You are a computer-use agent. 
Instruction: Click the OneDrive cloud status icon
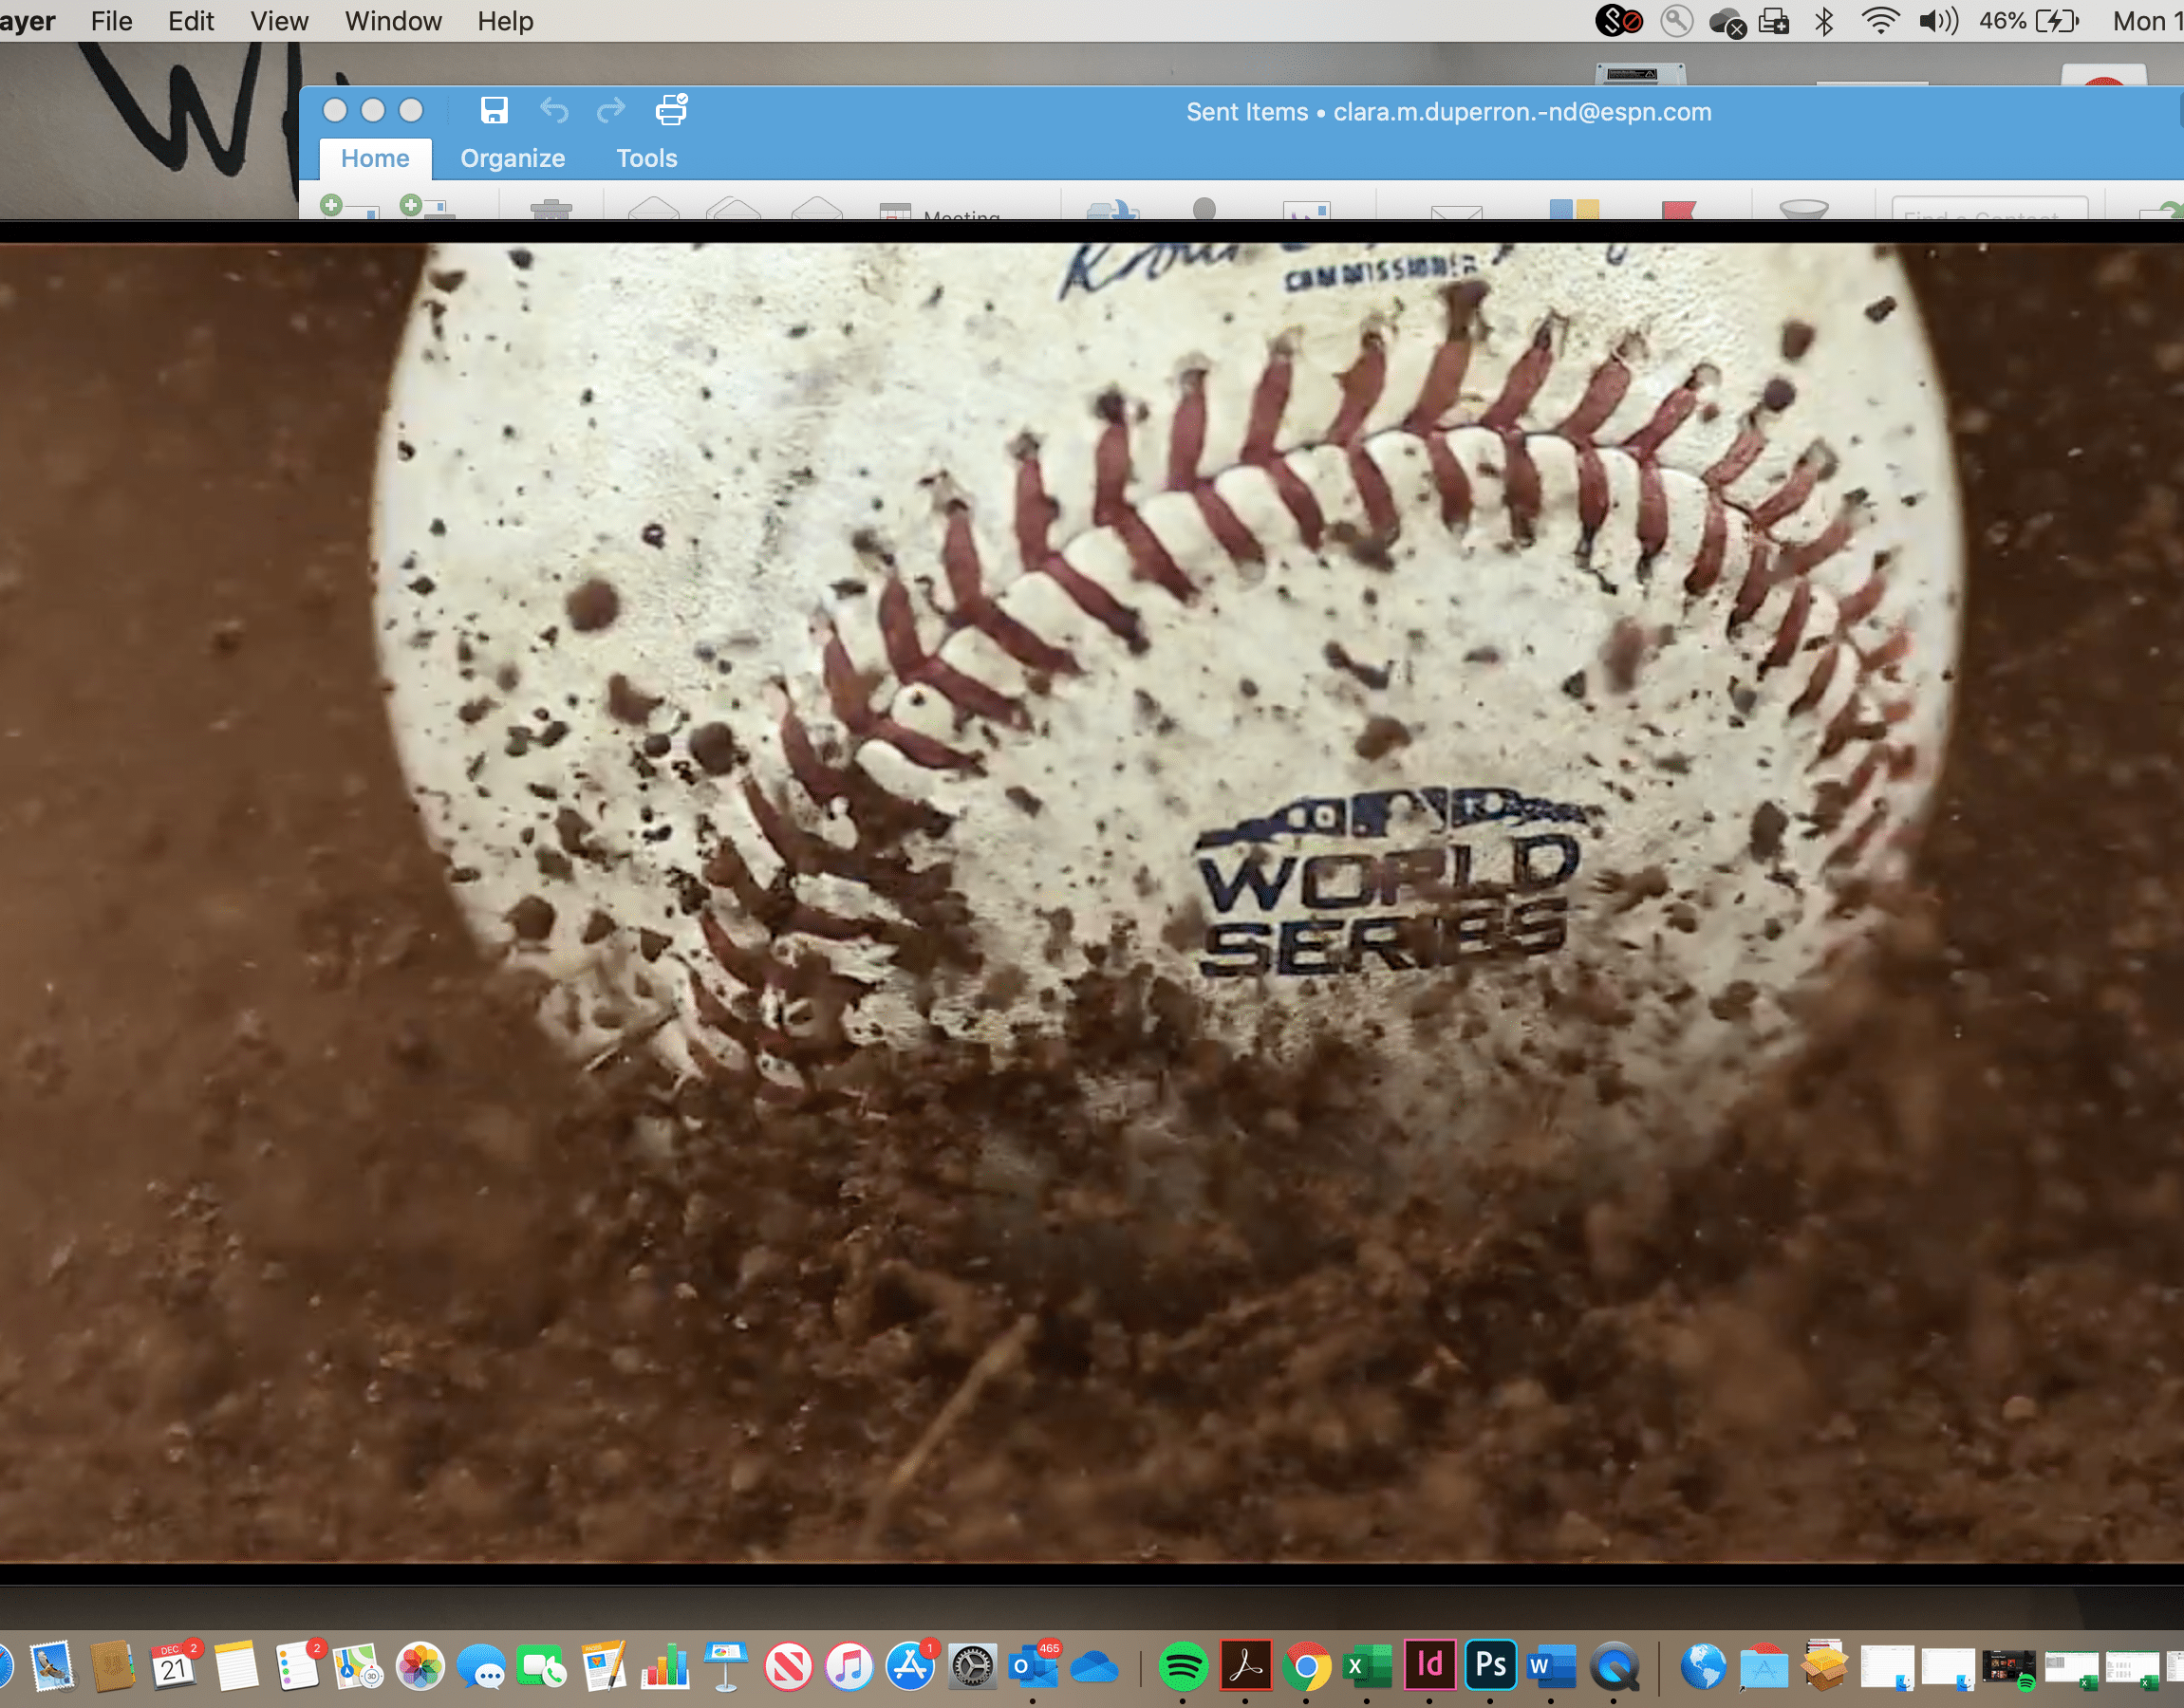(1727, 22)
